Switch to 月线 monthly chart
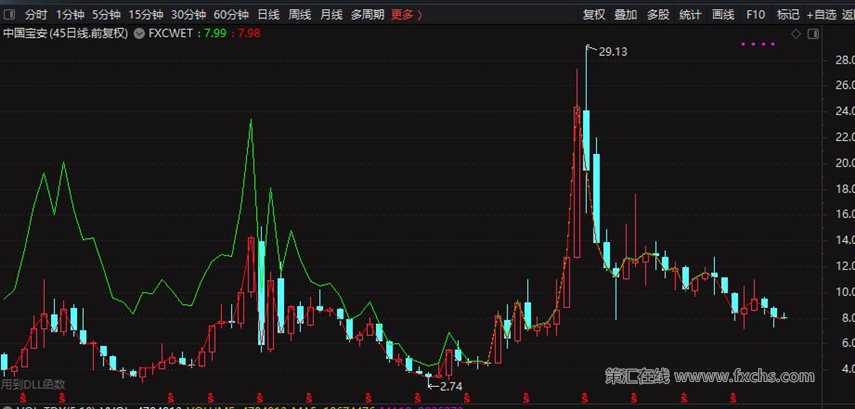The image size is (855, 409). [331, 15]
